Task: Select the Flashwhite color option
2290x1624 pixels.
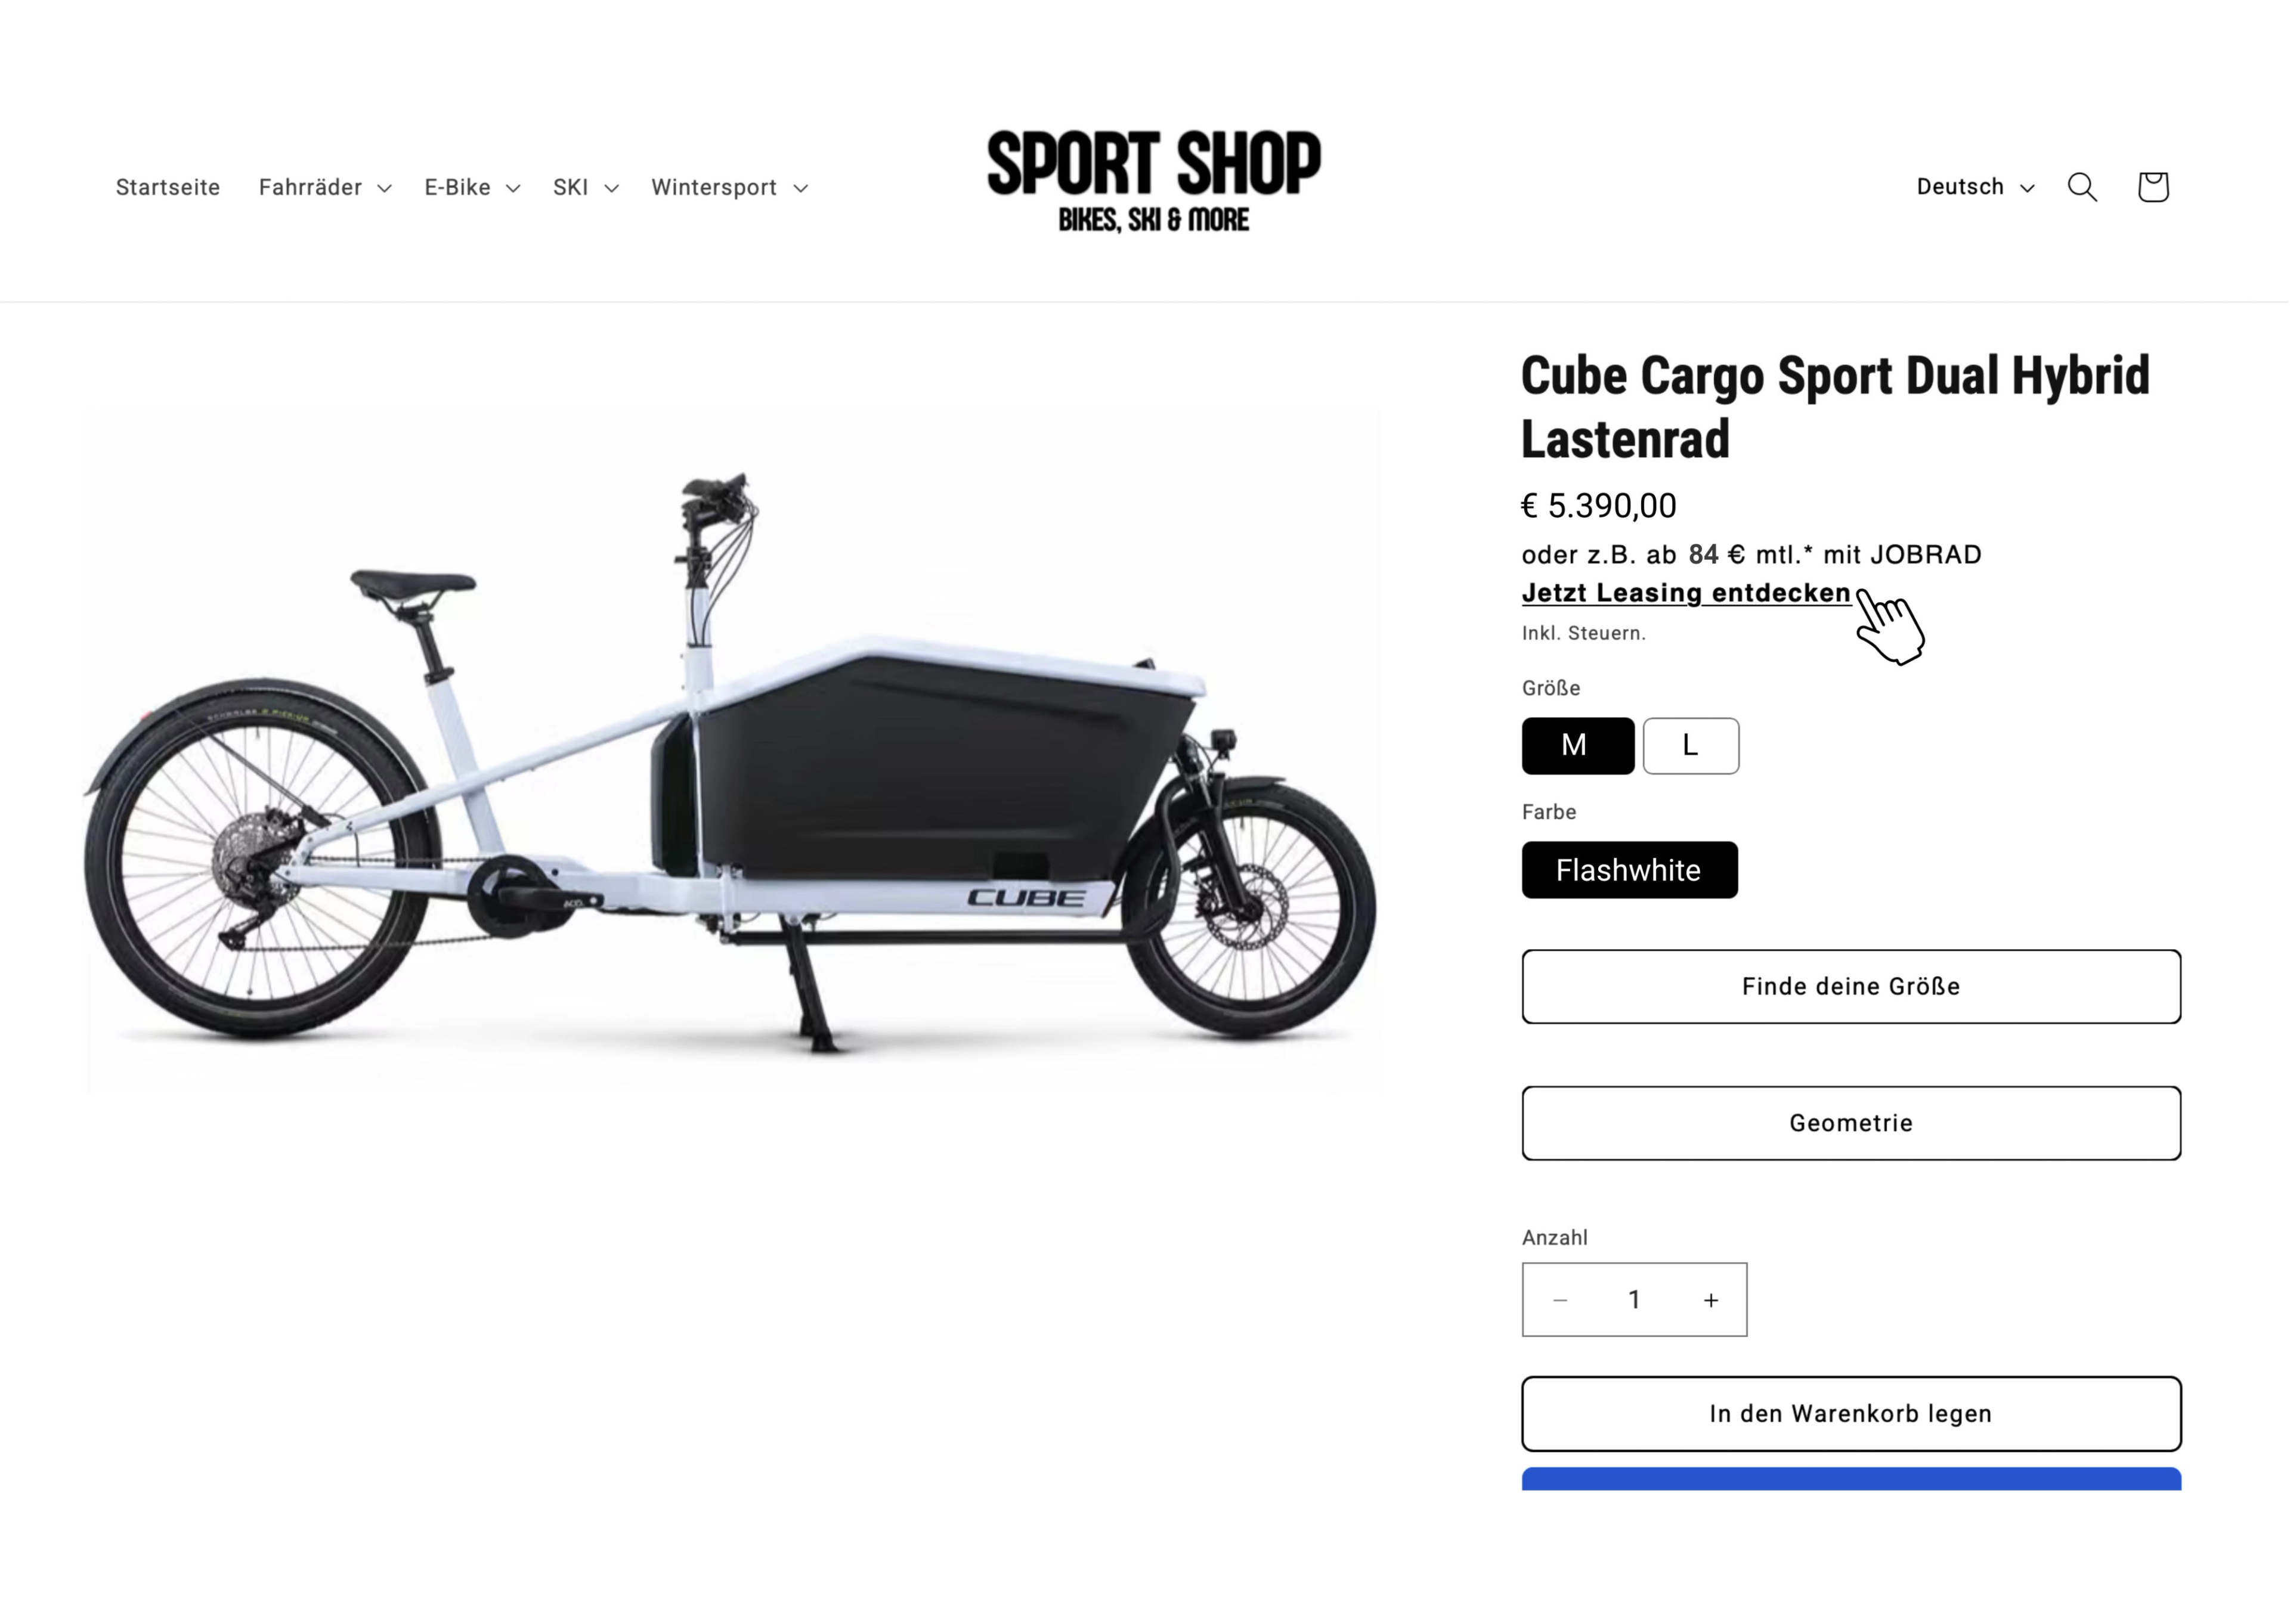Action: coord(1629,870)
